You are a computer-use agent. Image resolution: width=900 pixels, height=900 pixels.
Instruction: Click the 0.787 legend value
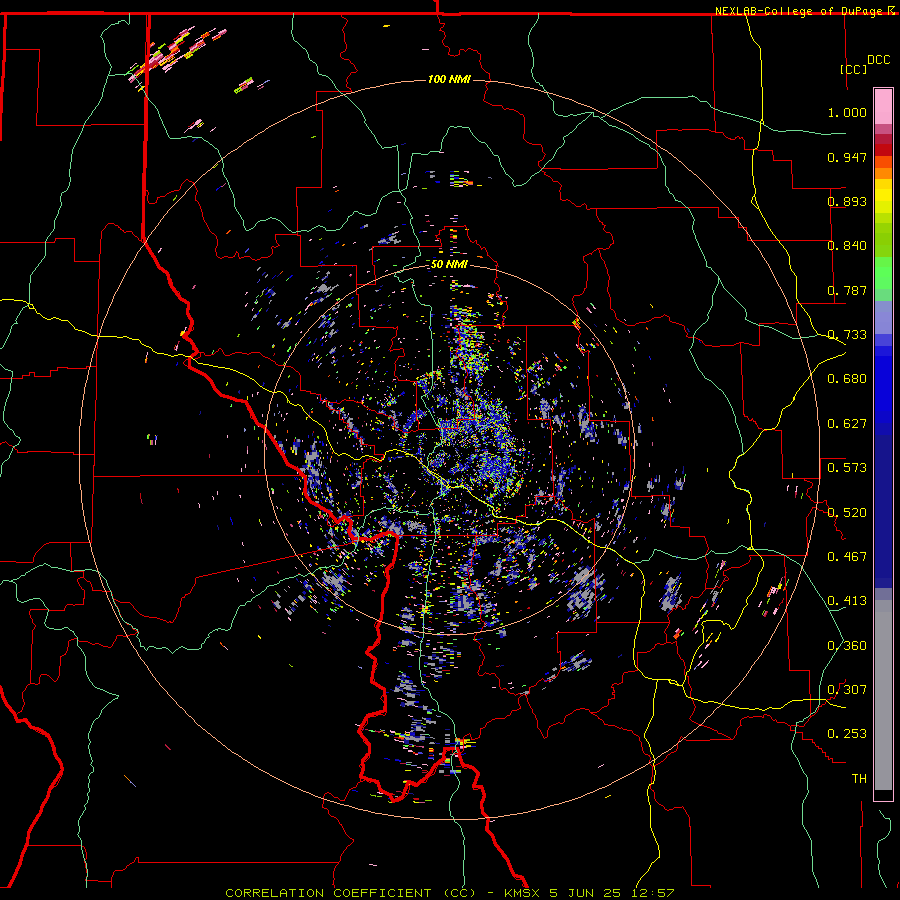click(x=847, y=290)
